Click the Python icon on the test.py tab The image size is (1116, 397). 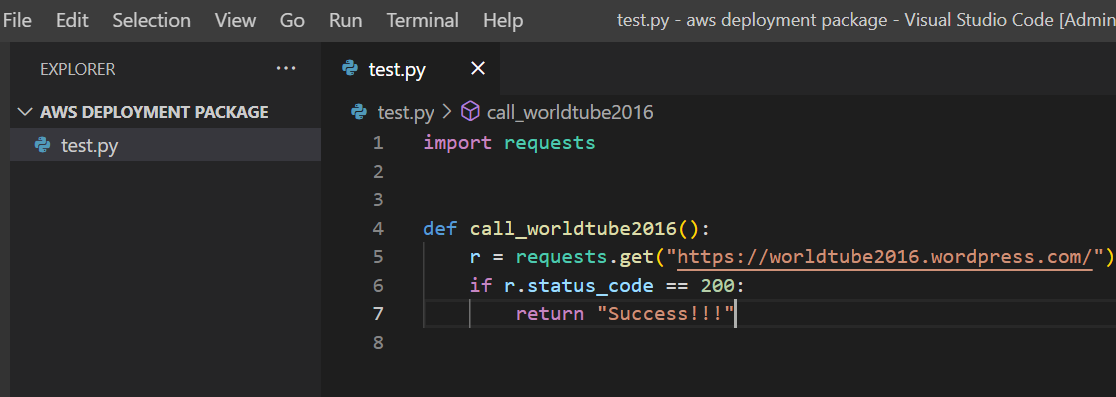pyautogui.click(x=349, y=68)
